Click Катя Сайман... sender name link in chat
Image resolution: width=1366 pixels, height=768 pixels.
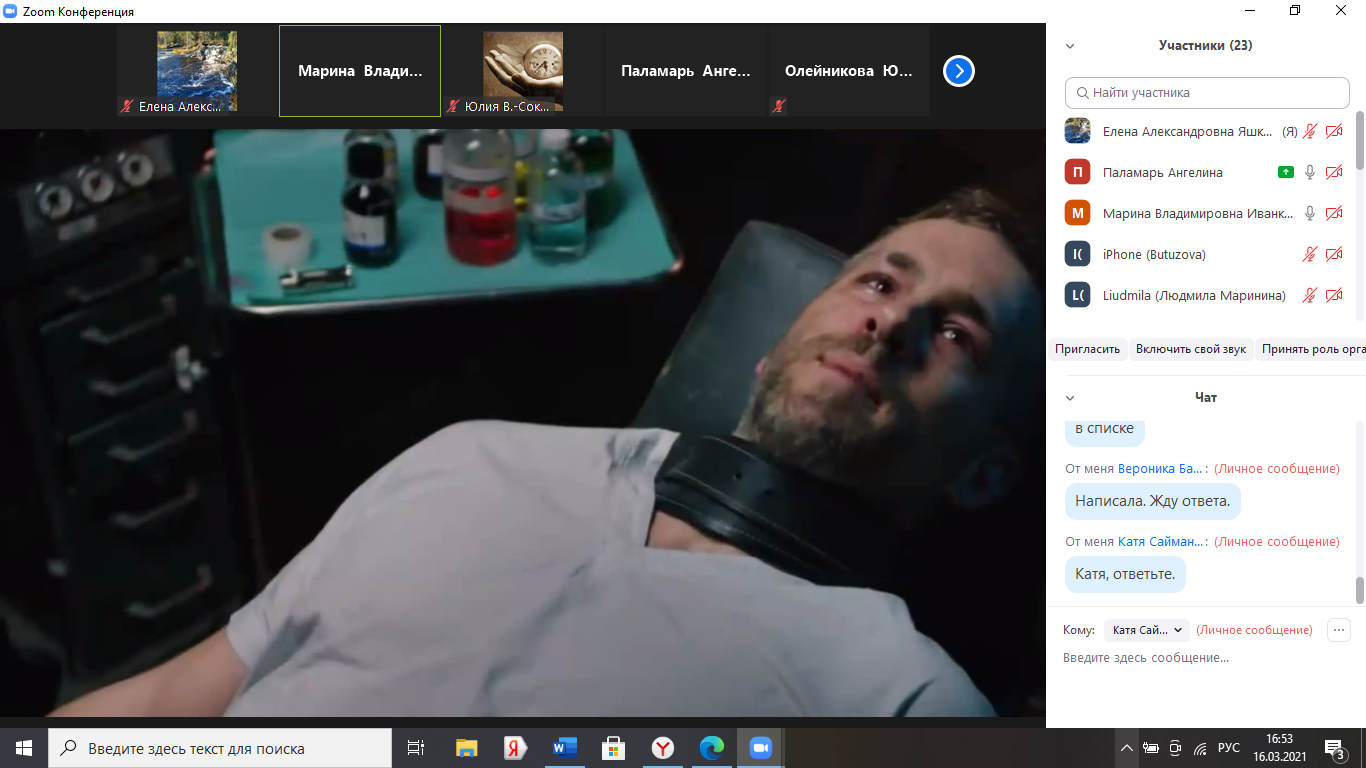point(1161,541)
